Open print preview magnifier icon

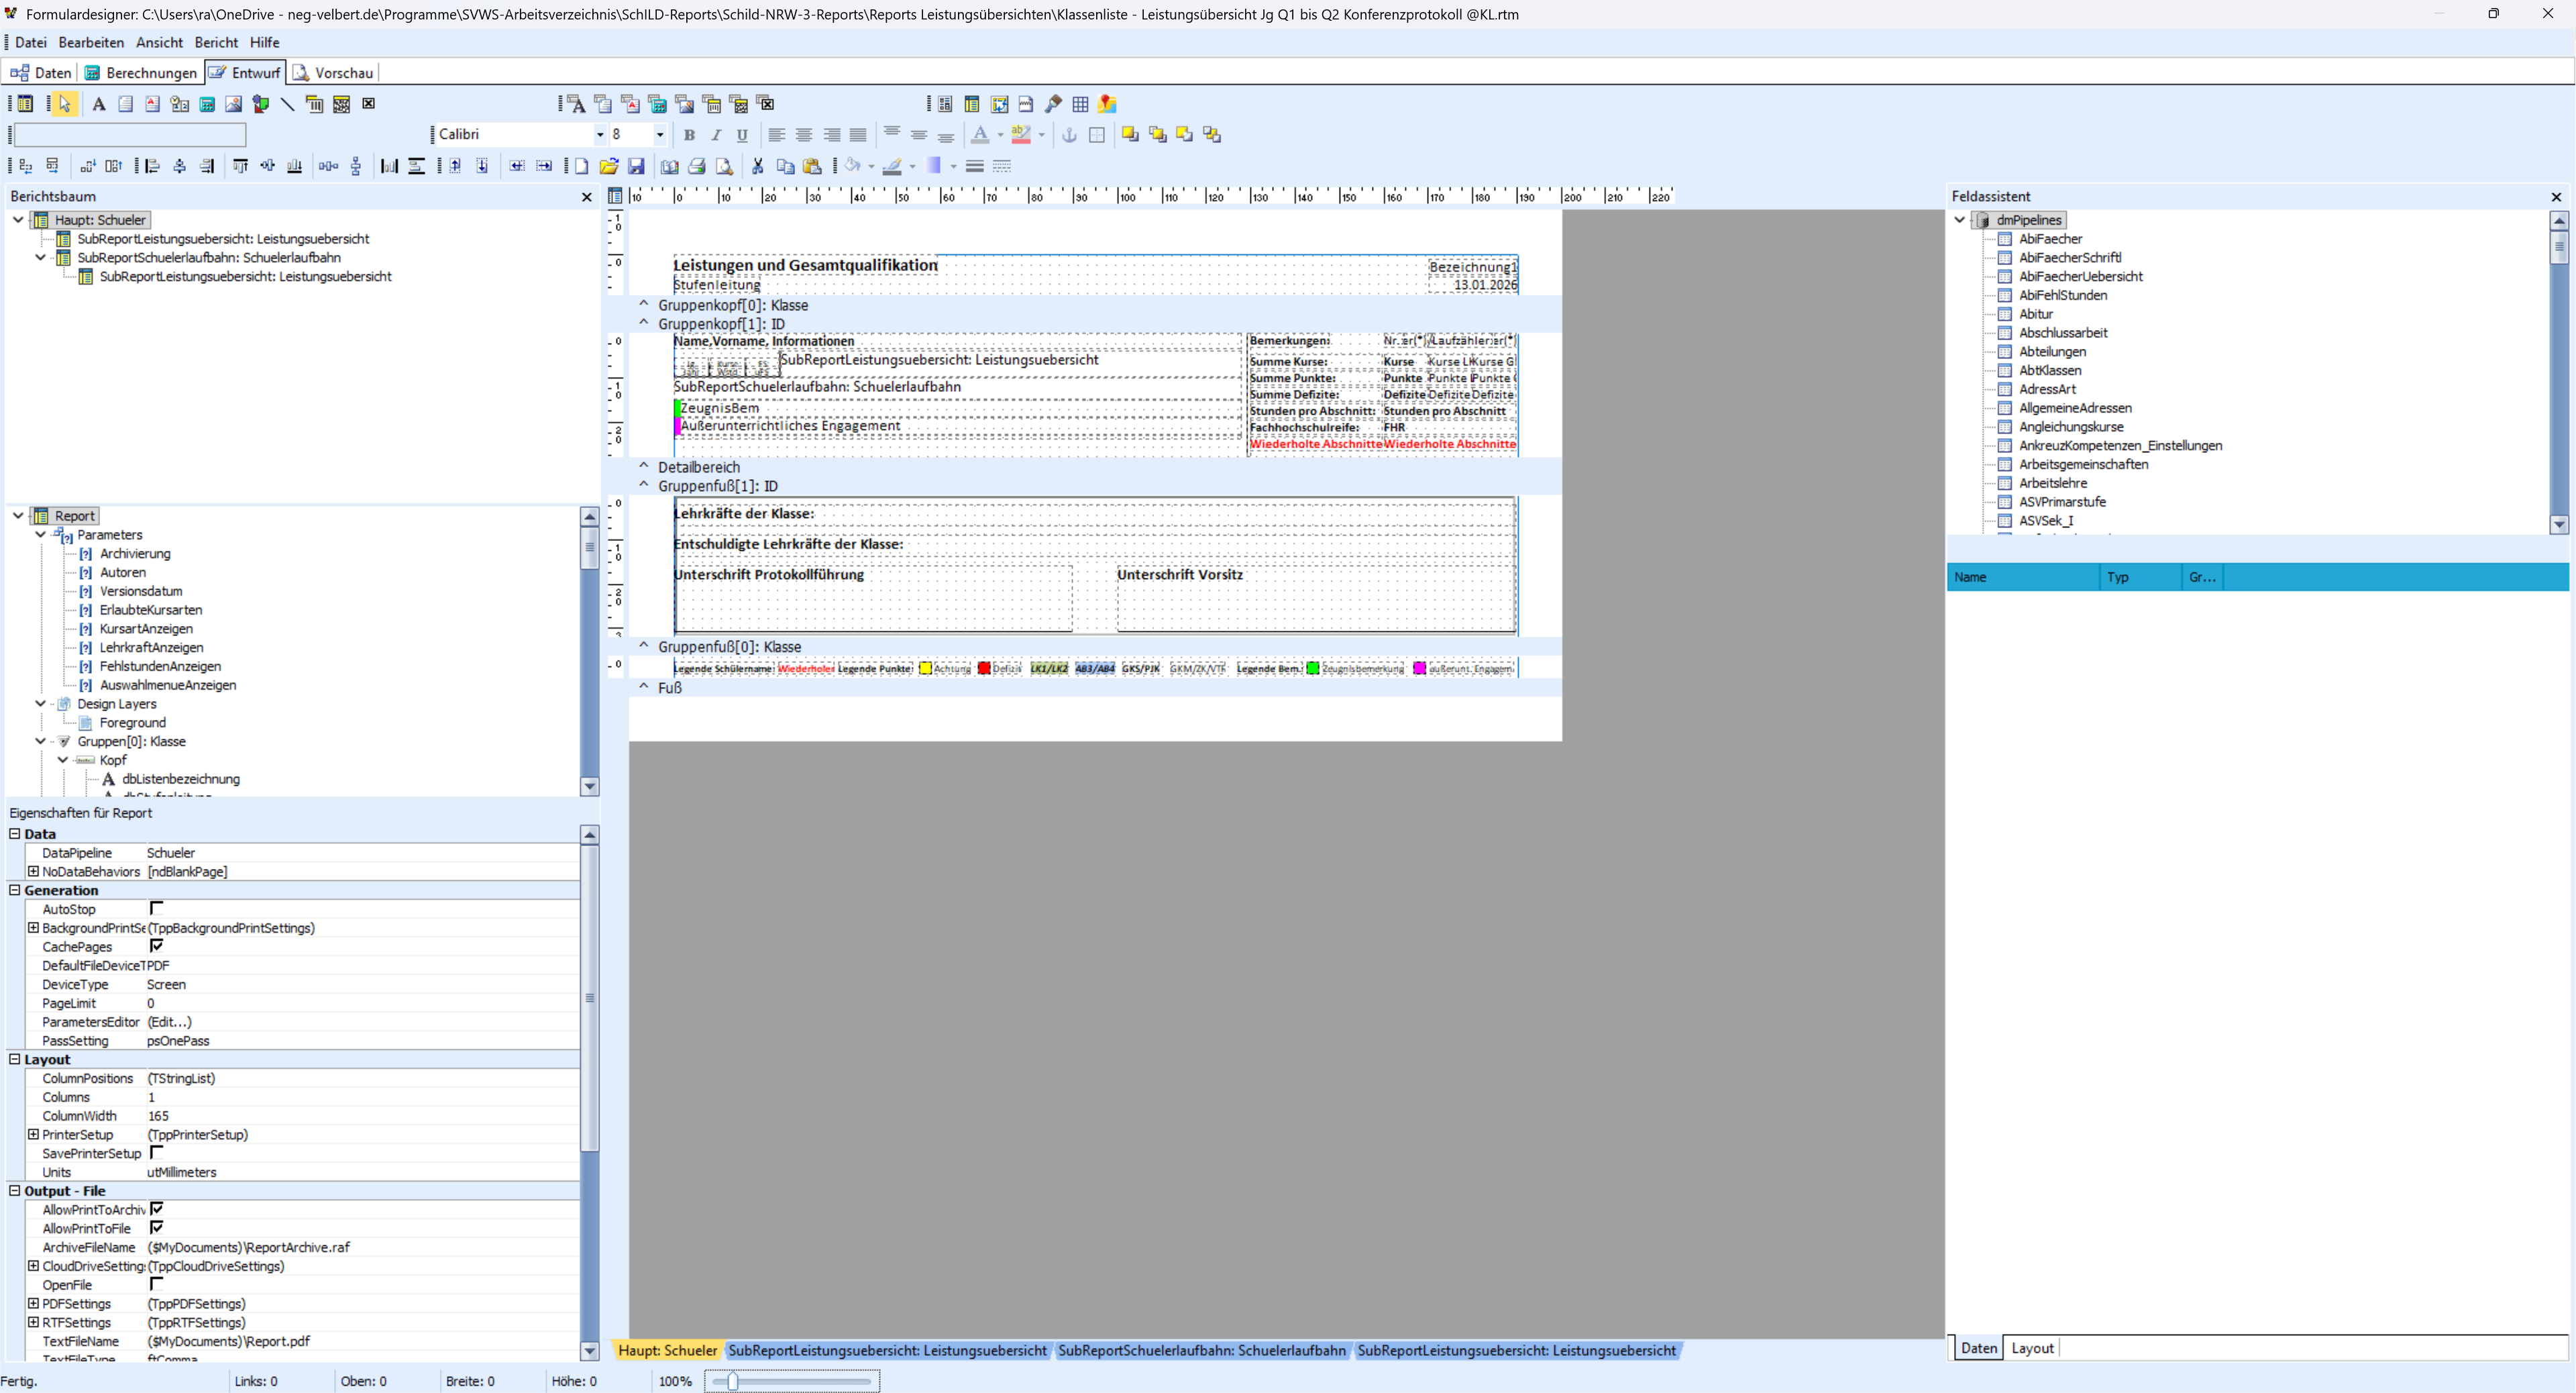(x=725, y=167)
